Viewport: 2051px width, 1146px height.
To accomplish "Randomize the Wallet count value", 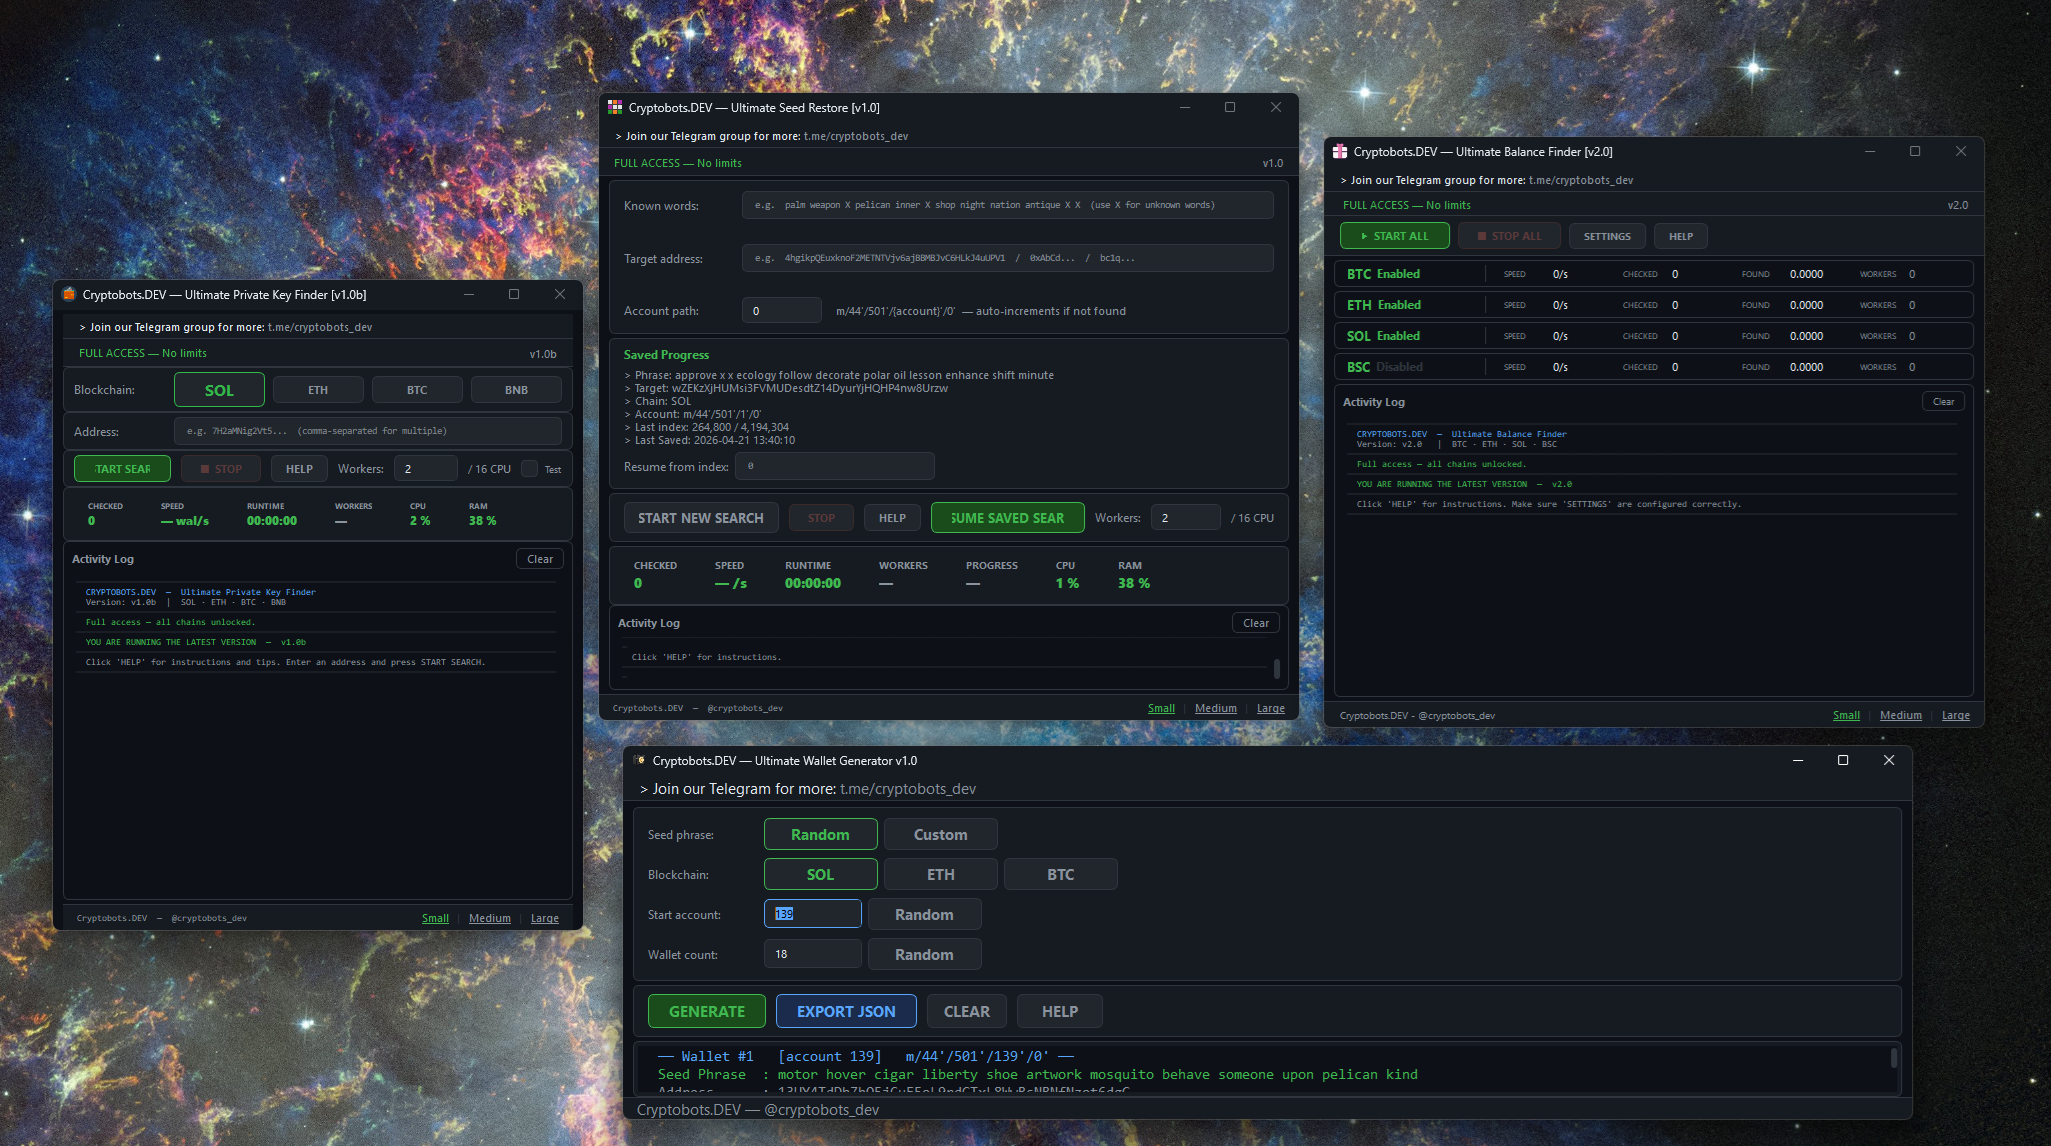I will click(x=923, y=954).
